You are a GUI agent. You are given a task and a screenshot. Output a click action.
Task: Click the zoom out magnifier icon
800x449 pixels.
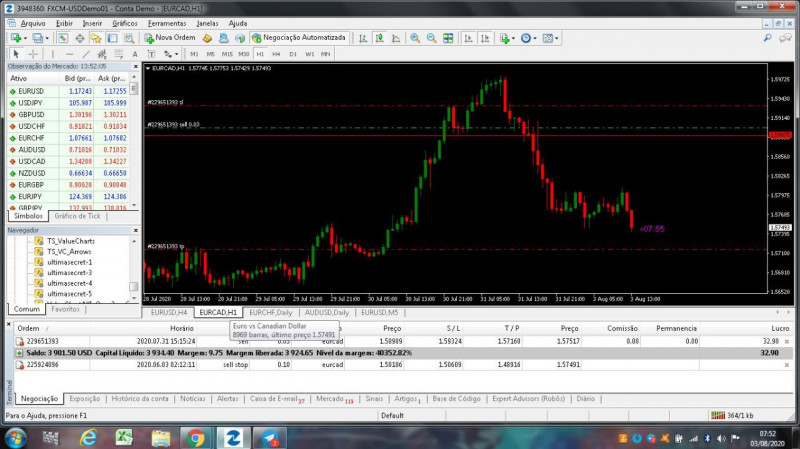[431, 38]
